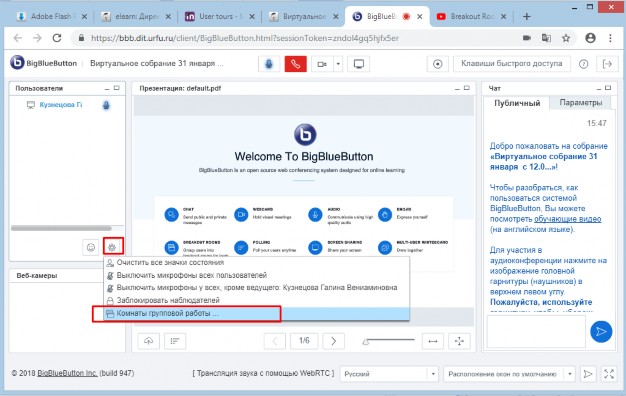Image resolution: width=626 pixels, height=396 pixels.
Task: Minimize the Чат panel
Action: click(598, 89)
